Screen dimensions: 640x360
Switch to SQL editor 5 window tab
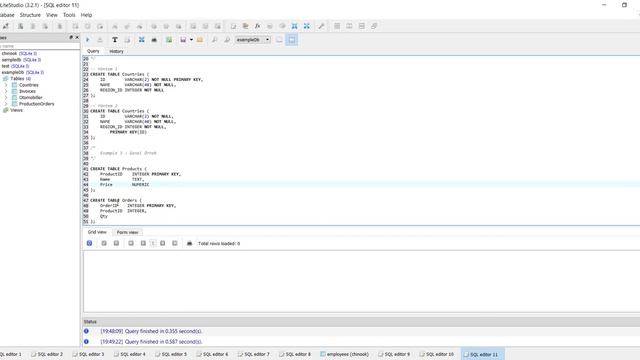coord(171,354)
